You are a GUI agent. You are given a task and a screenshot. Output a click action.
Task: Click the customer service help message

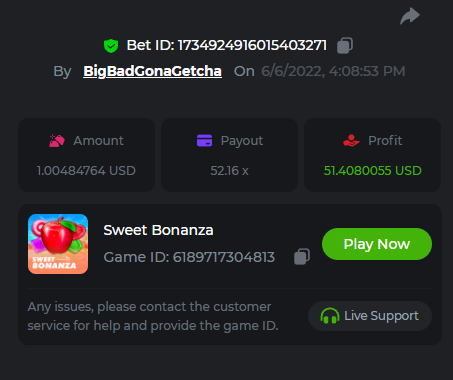(153, 316)
